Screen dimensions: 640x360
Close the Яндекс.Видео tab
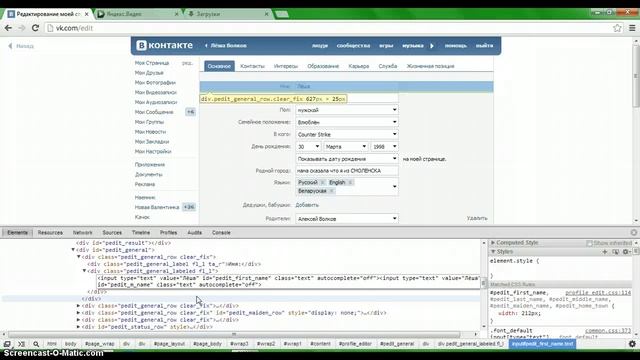coord(177,14)
